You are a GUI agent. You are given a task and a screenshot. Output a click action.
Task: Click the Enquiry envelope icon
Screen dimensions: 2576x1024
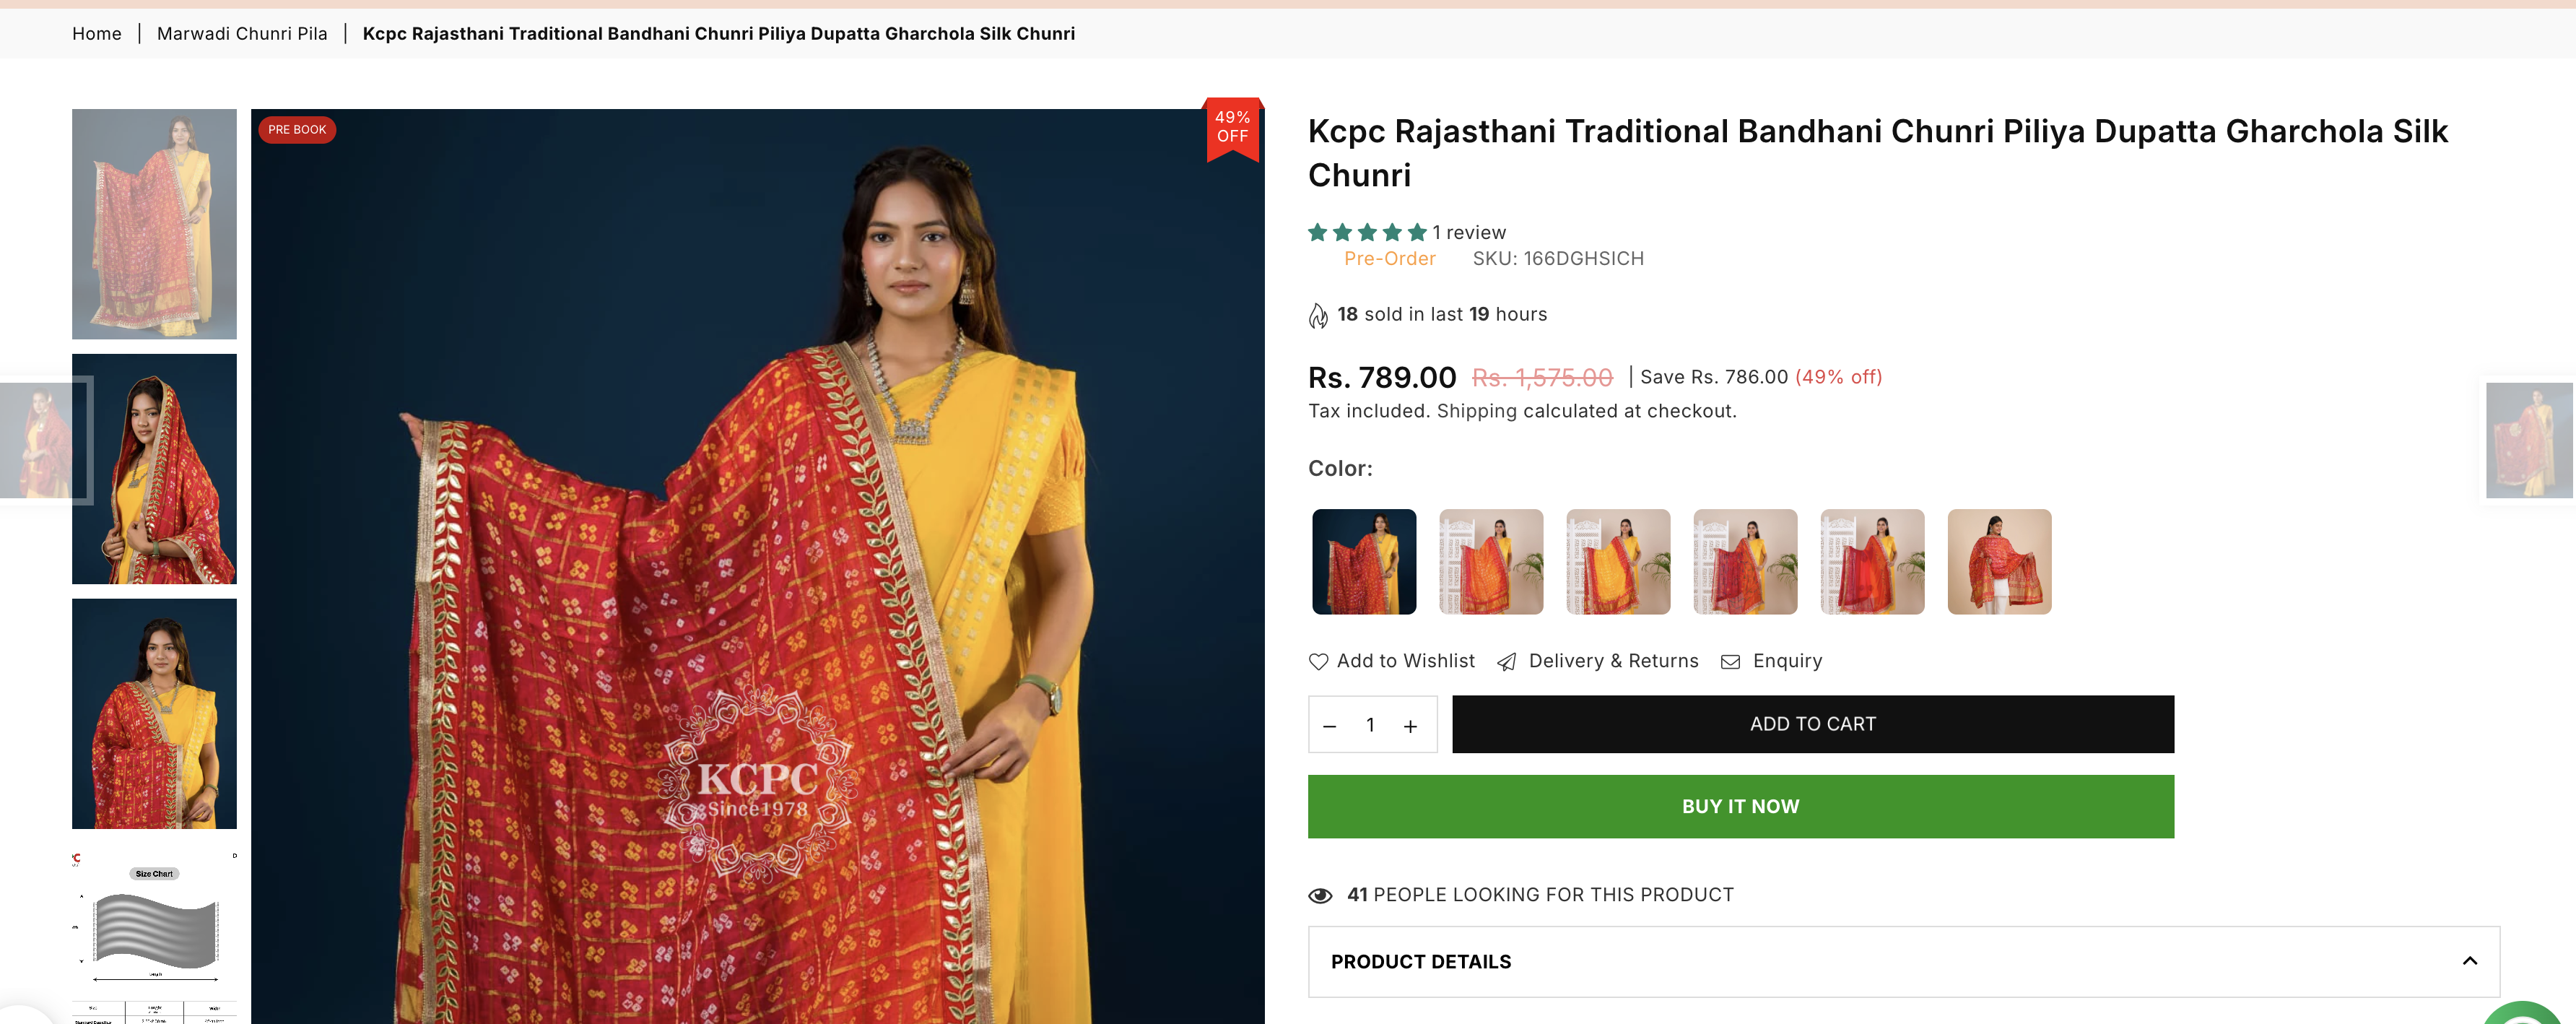pos(1730,661)
